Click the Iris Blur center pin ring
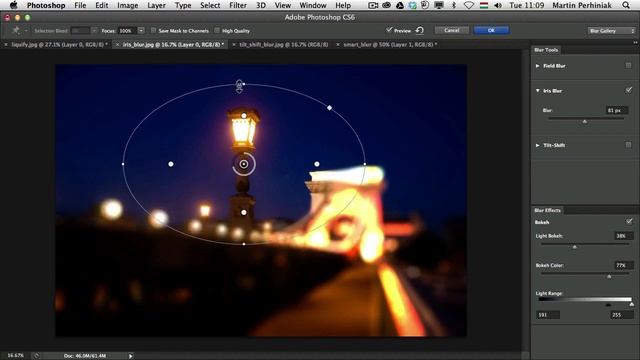 244,164
